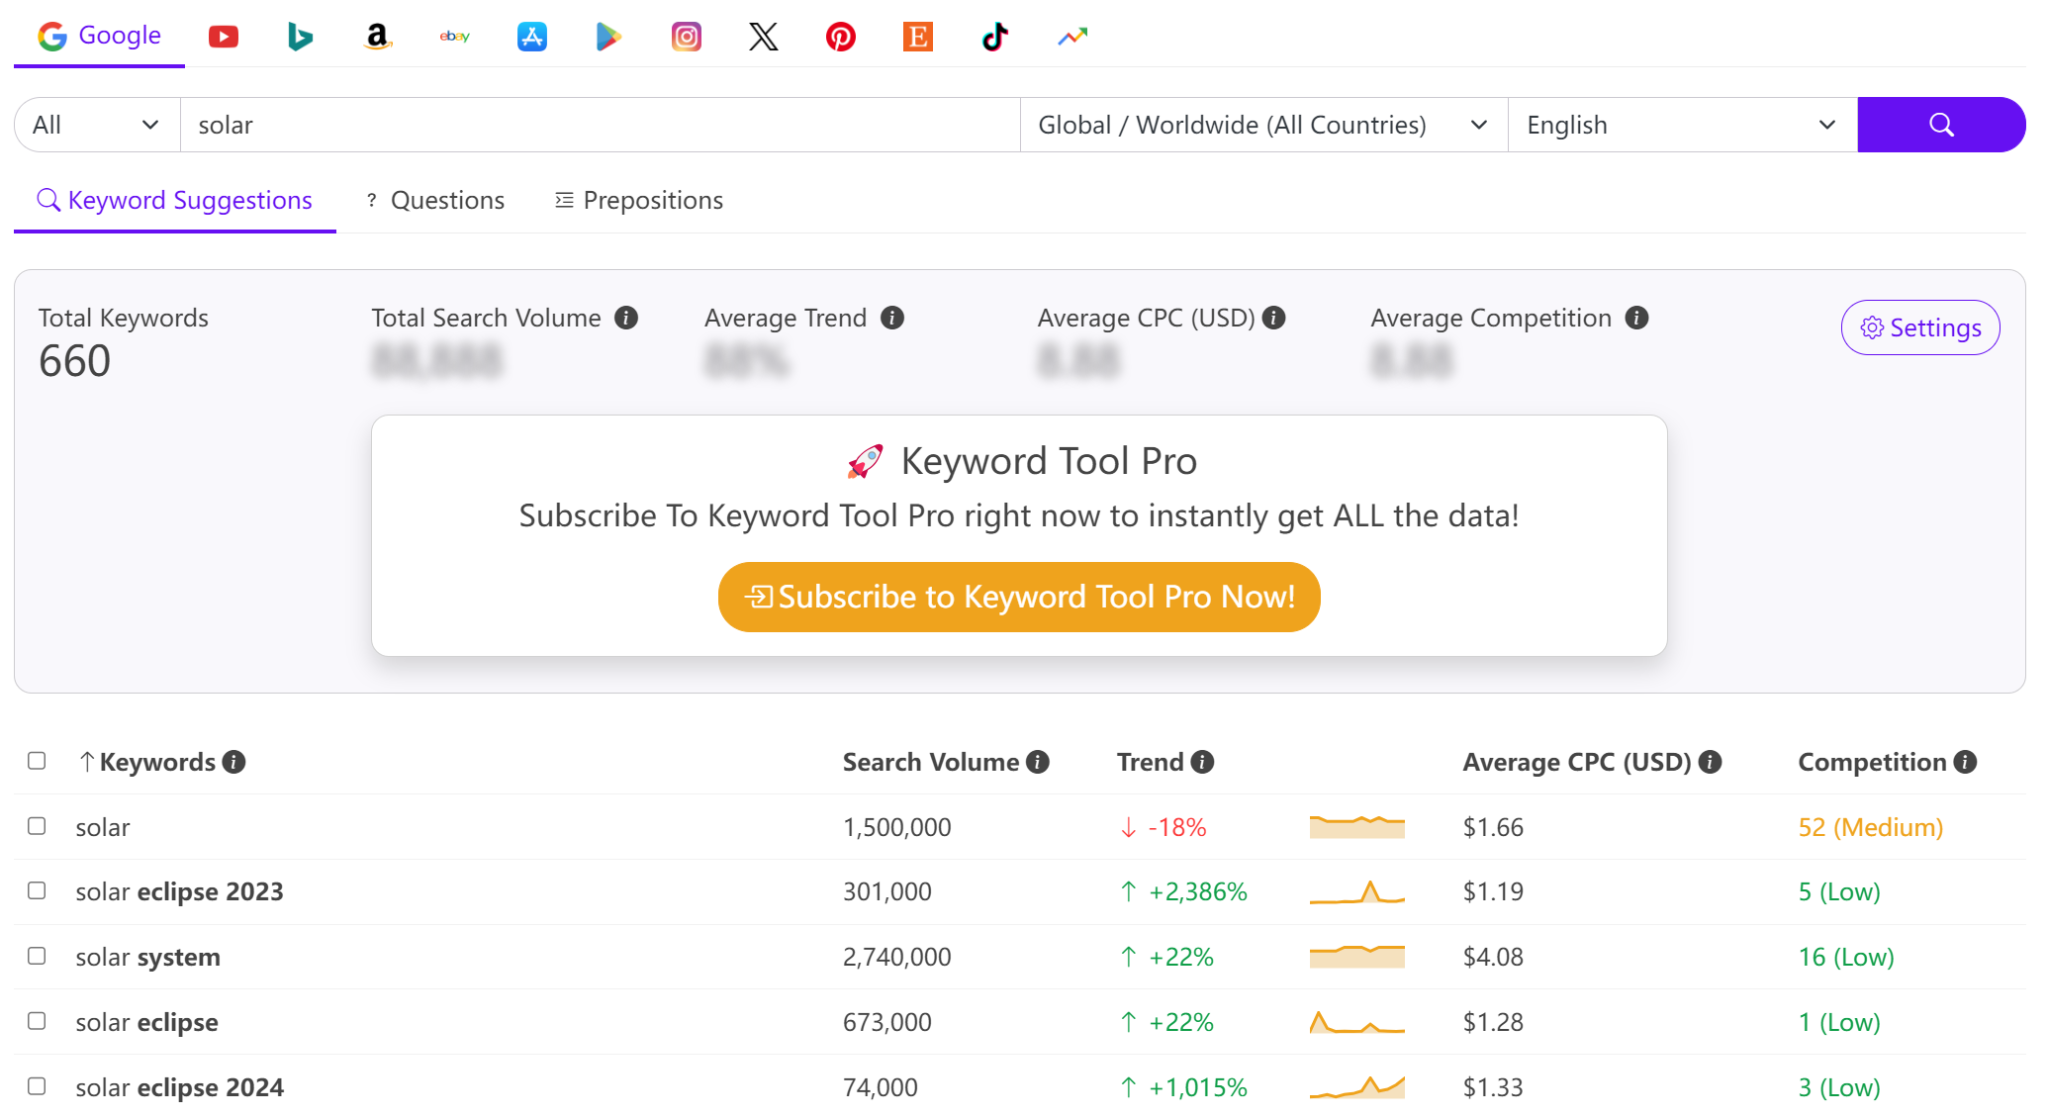The width and height of the screenshot is (2048, 1113).
Task: Sort by Search Volume column header
Action: (x=930, y=762)
